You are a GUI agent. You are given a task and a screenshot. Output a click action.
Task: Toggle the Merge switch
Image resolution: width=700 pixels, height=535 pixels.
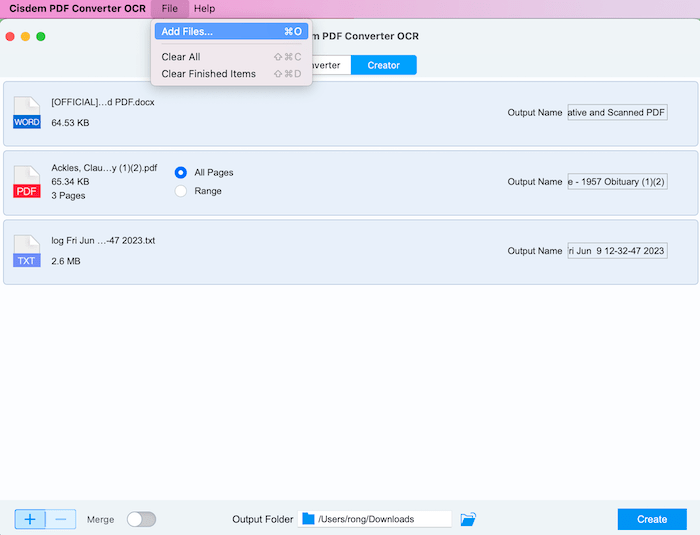(141, 519)
